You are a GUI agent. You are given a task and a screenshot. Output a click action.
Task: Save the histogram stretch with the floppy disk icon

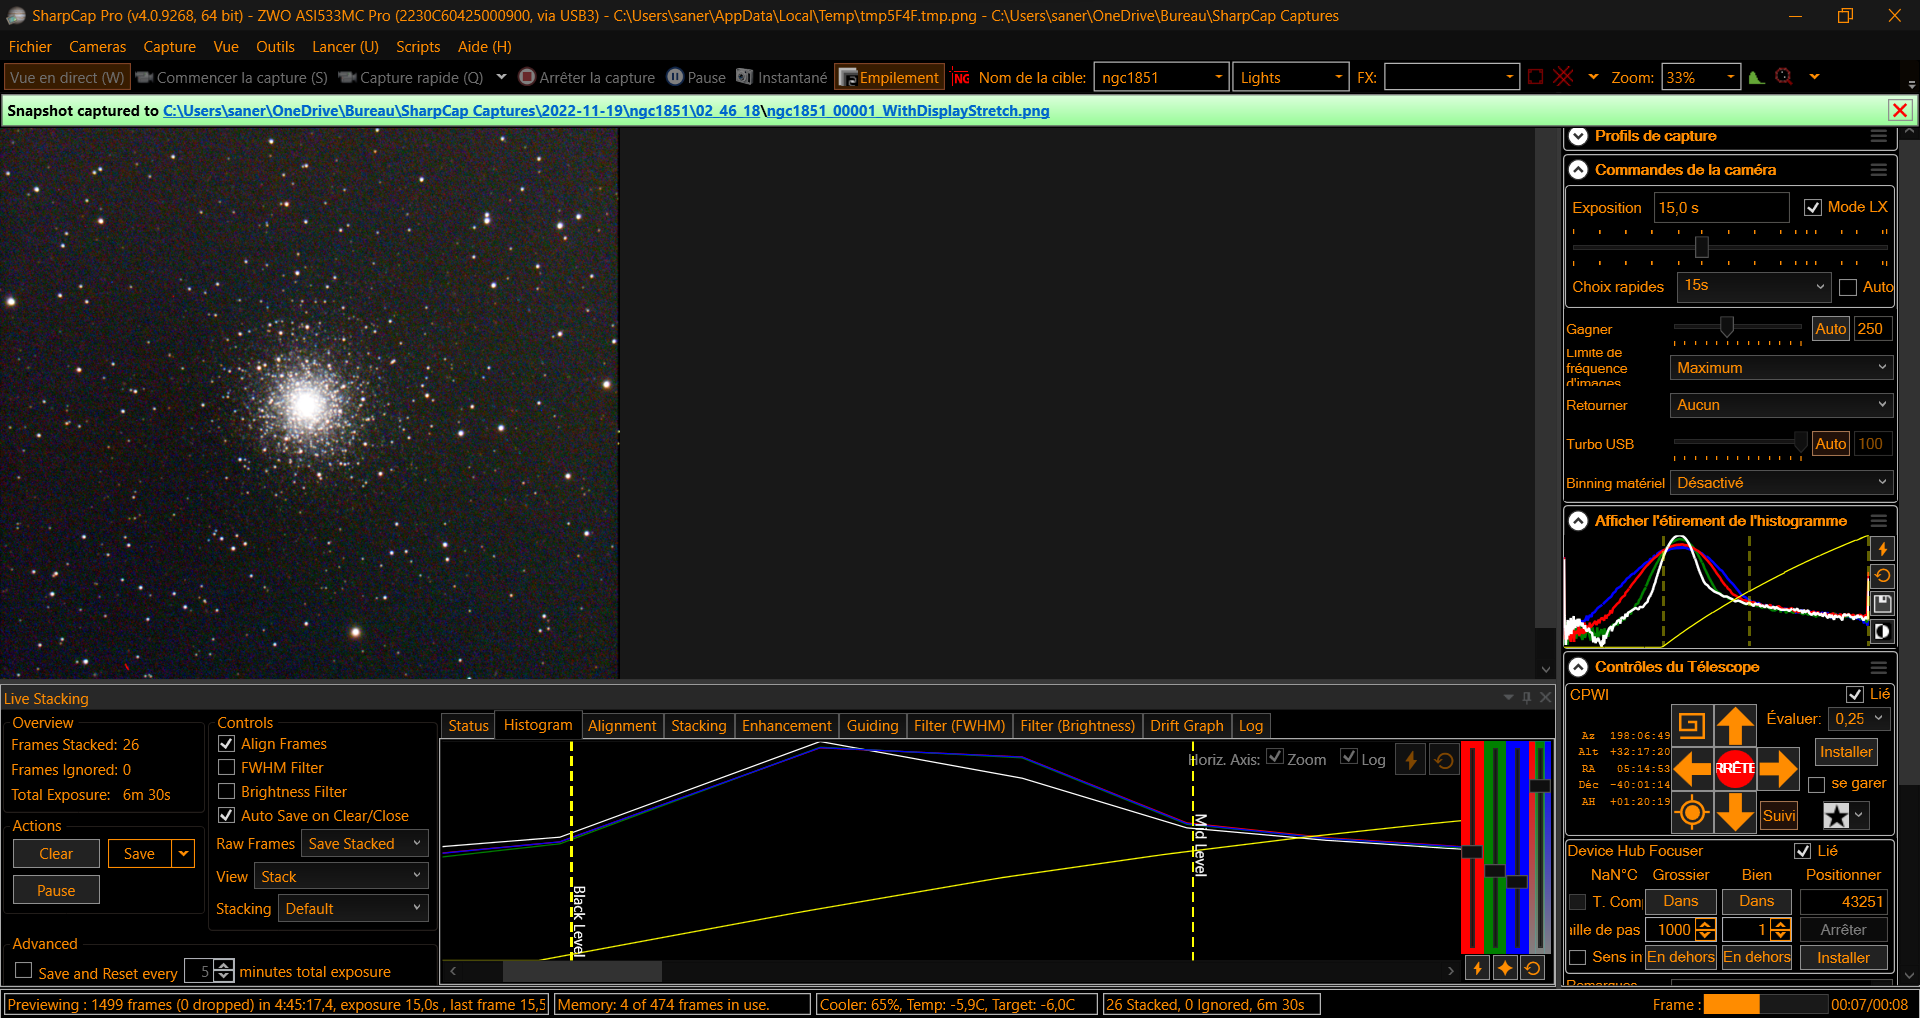[1882, 603]
